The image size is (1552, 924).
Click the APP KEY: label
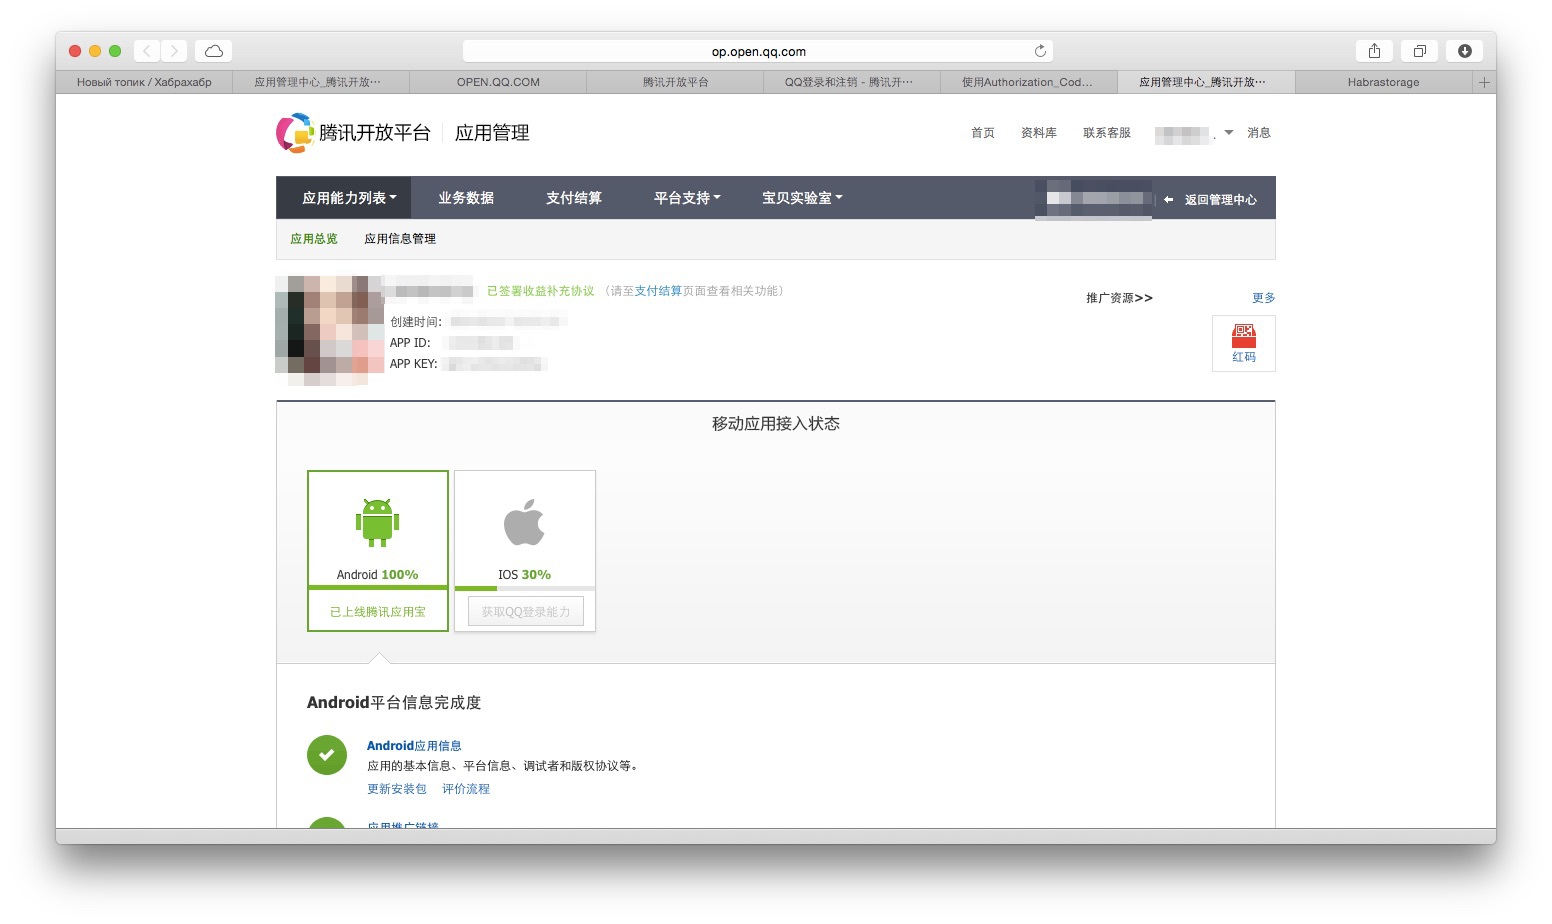(414, 364)
